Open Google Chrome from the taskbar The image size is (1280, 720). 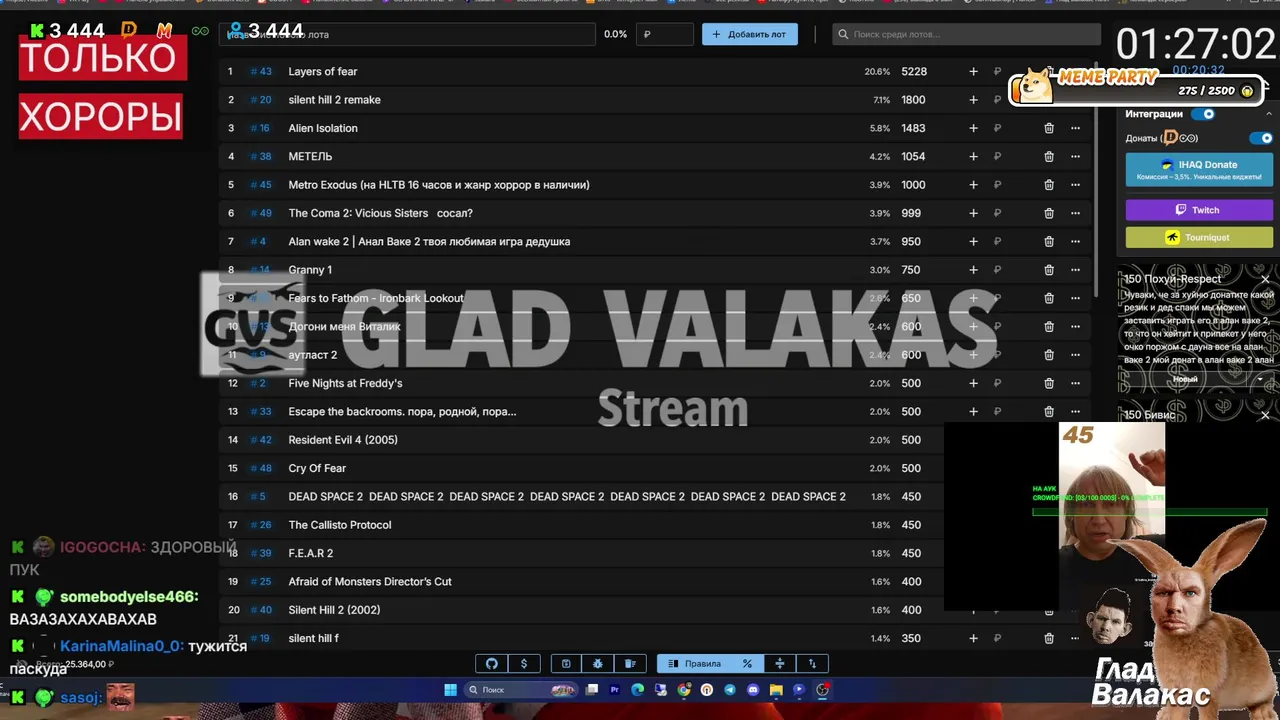(x=684, y=690)
